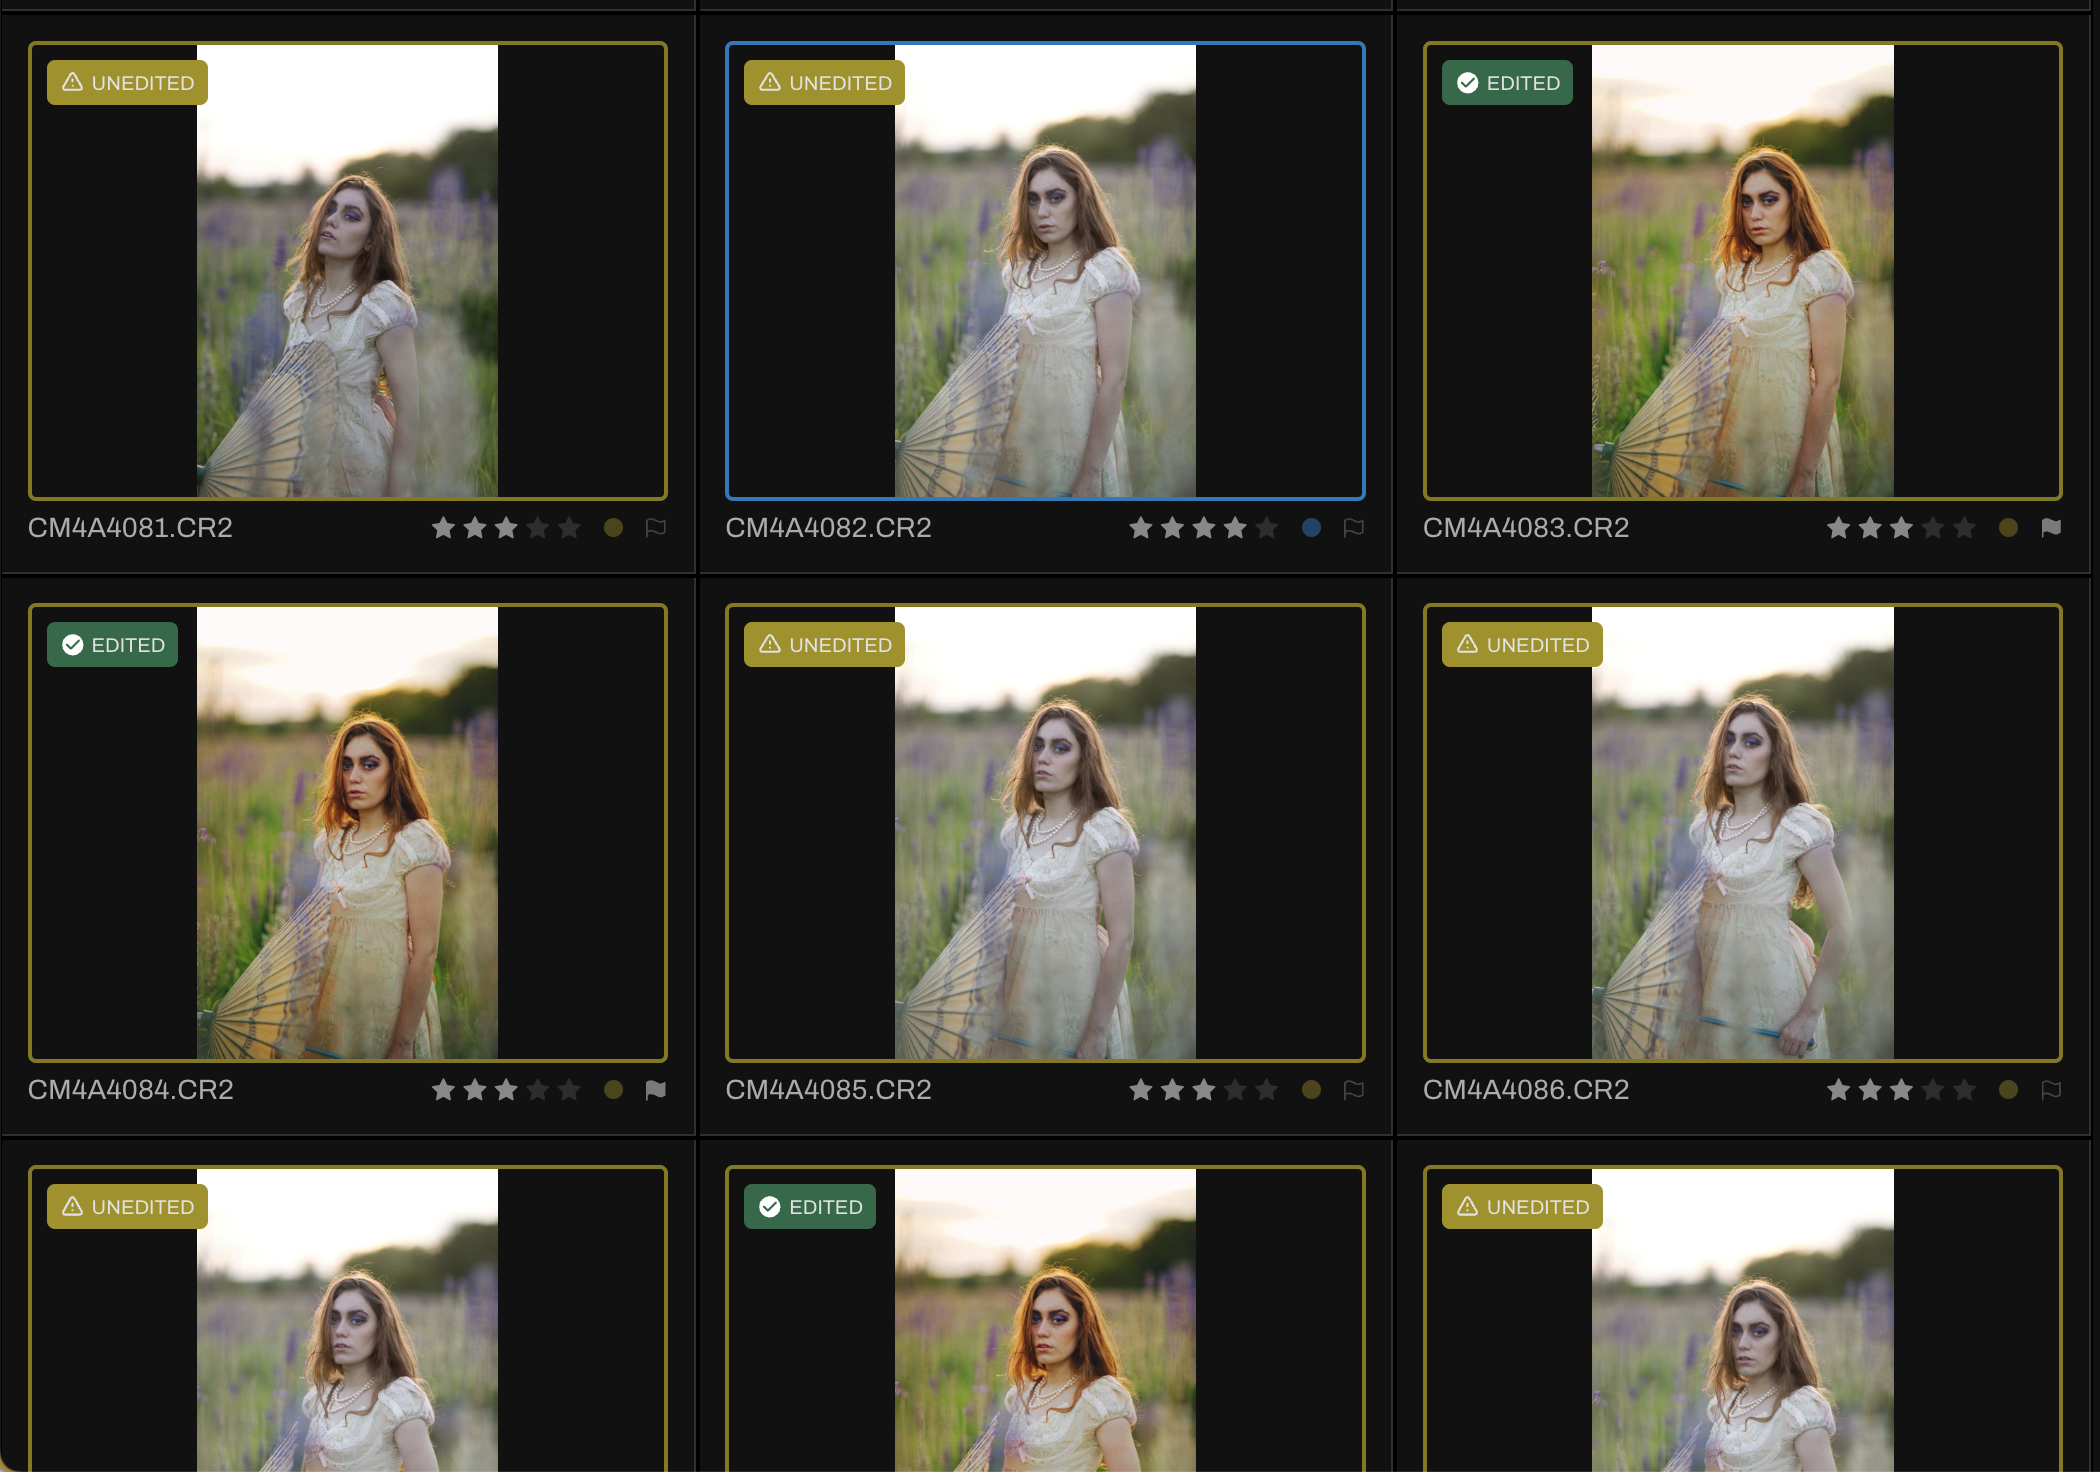The width and height of the screenshot is (2100, 1472).
Task: Click the CM4A4083.CR2 filename
Action: click(x=1526, y=528)
